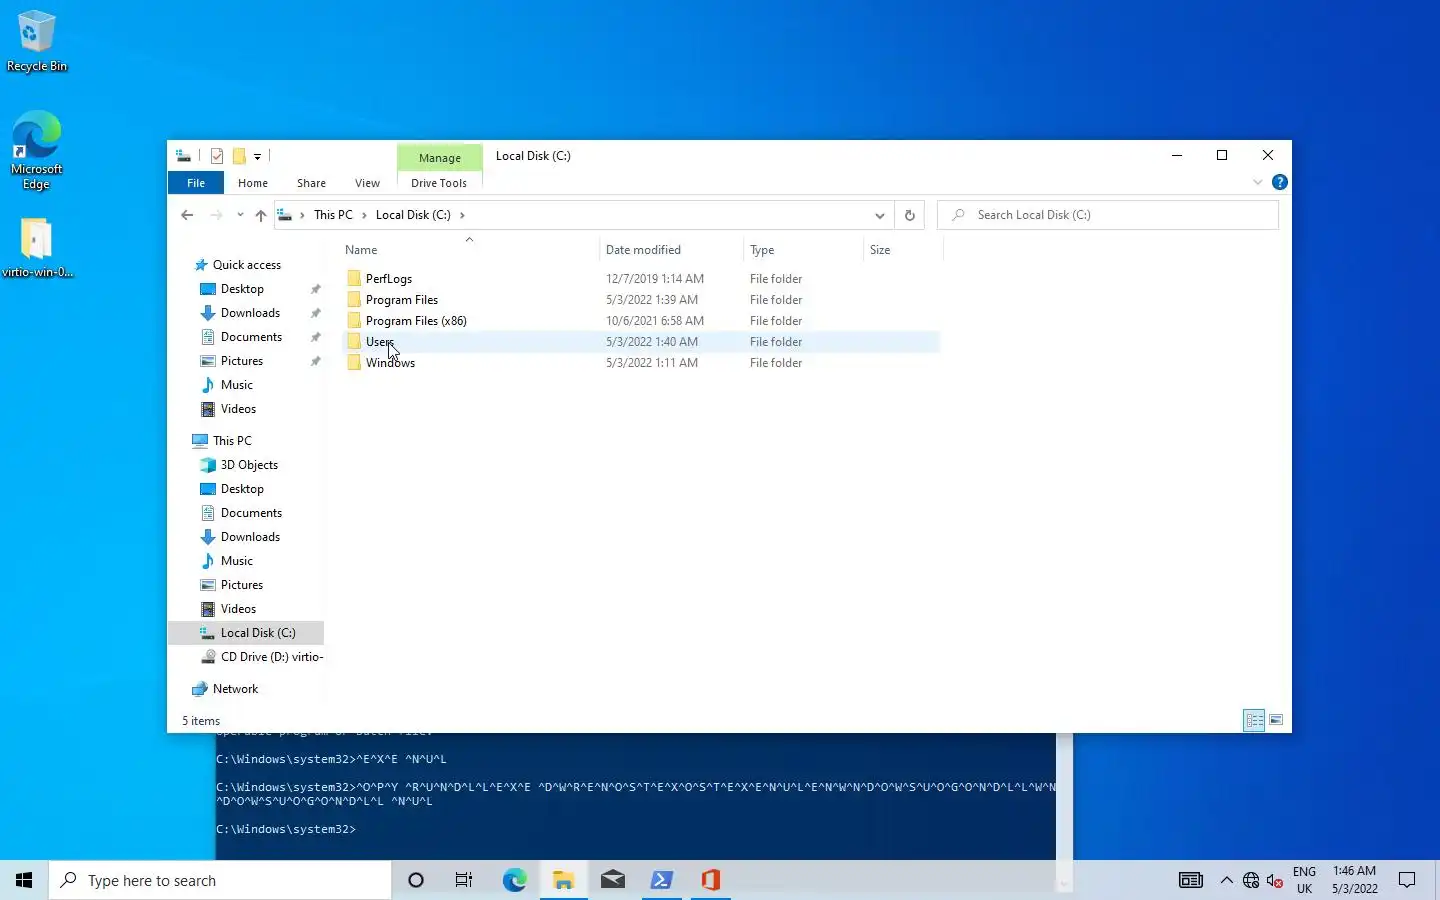Expand chevron after Local Disk (C:) breadcrumb
Image resolution: width=1440 pixels, height=900 pixels.
(462, 215)
